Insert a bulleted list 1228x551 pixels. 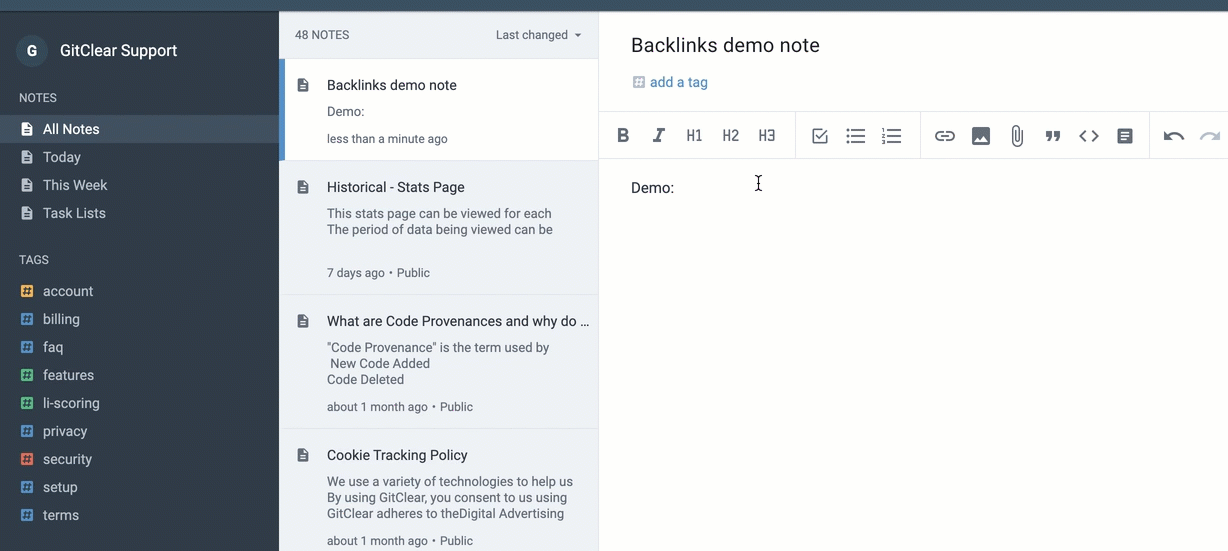click(856, 136)
